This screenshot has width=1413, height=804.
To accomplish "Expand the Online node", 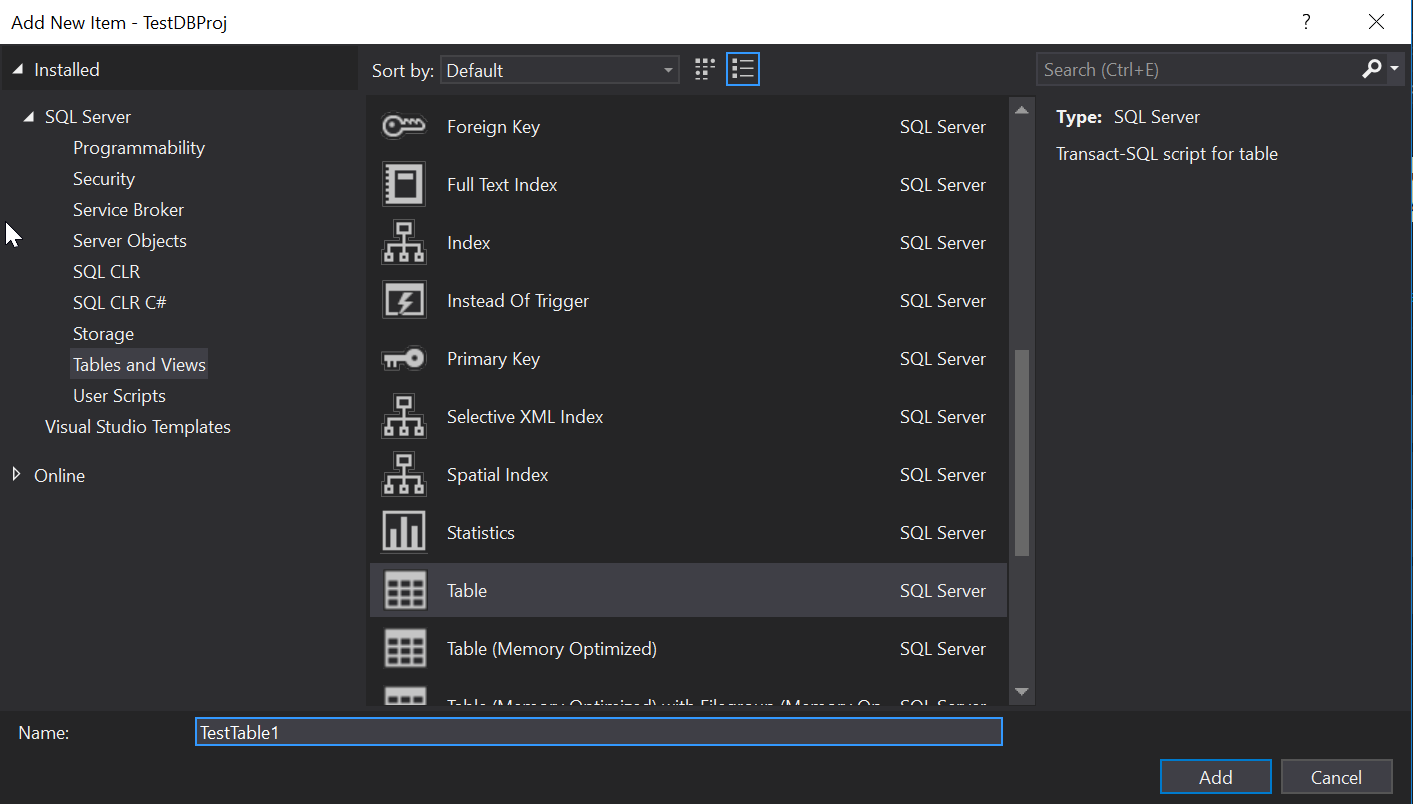I will click(x=17, y=475).
